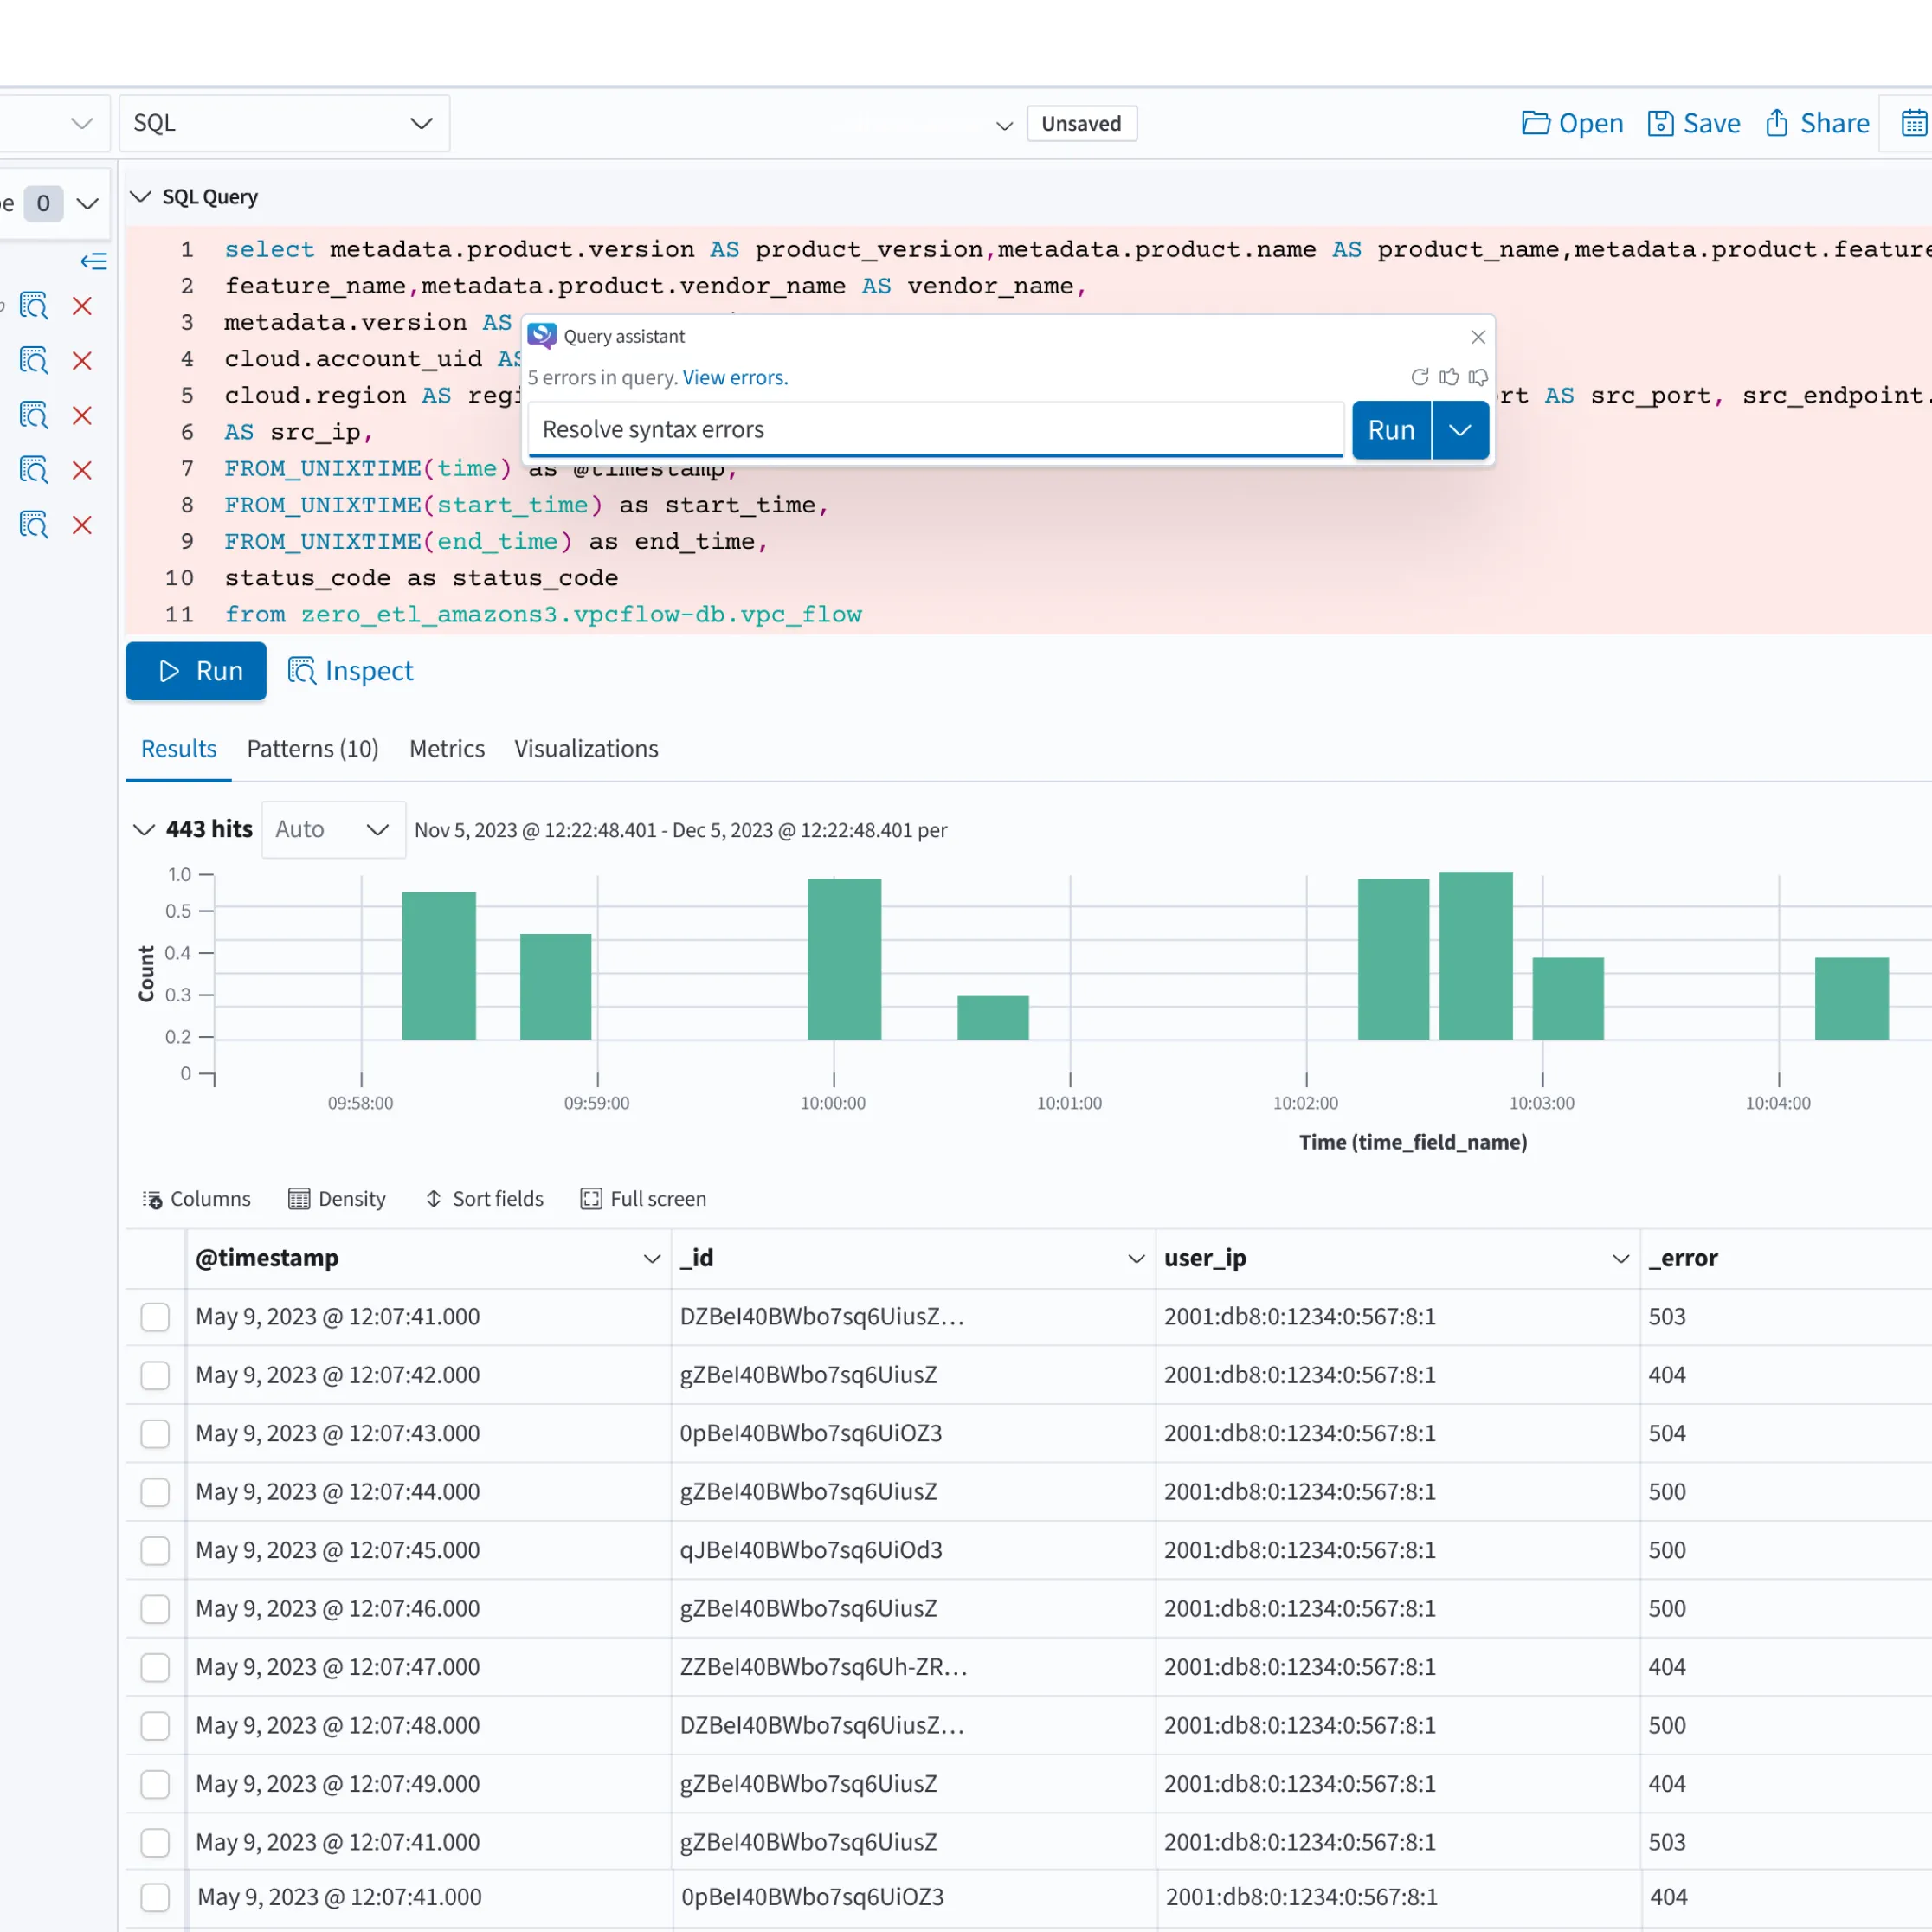Remove the first sidebar field
1932x1932 pixels.
[x=82, y=306]
